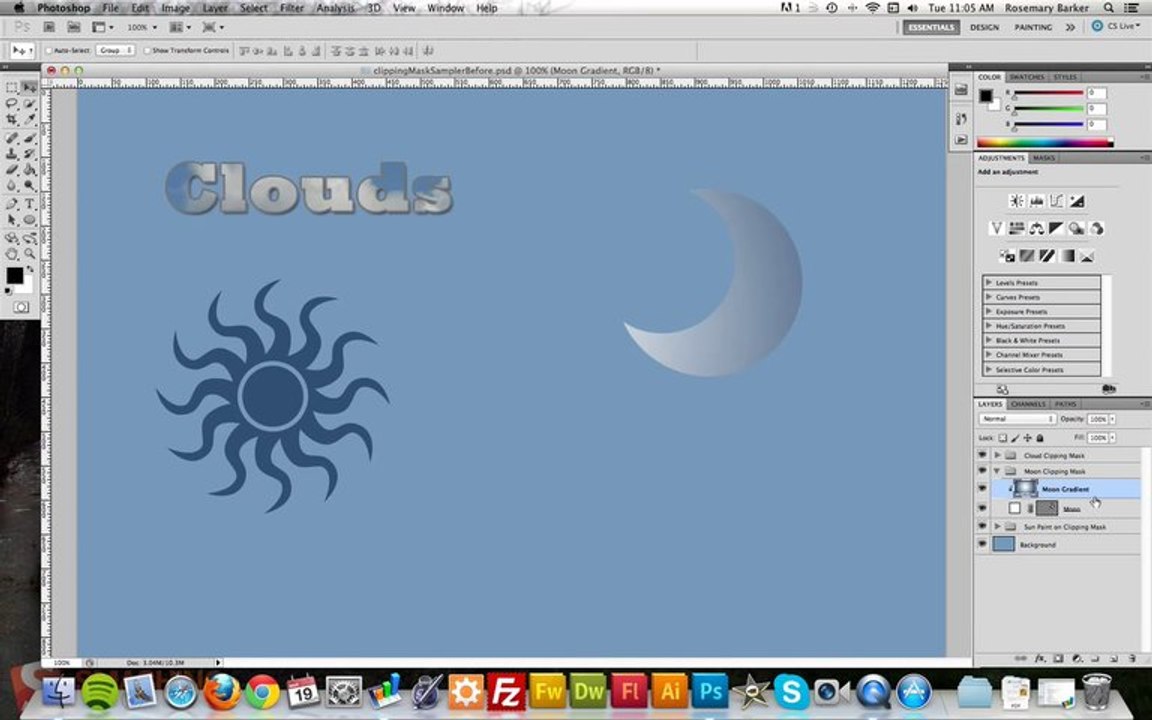The width and height of the screenshot is (1152, 720).
Task: Enable Show Transform Controls checkbox
Action: click(x=147, y=51)
